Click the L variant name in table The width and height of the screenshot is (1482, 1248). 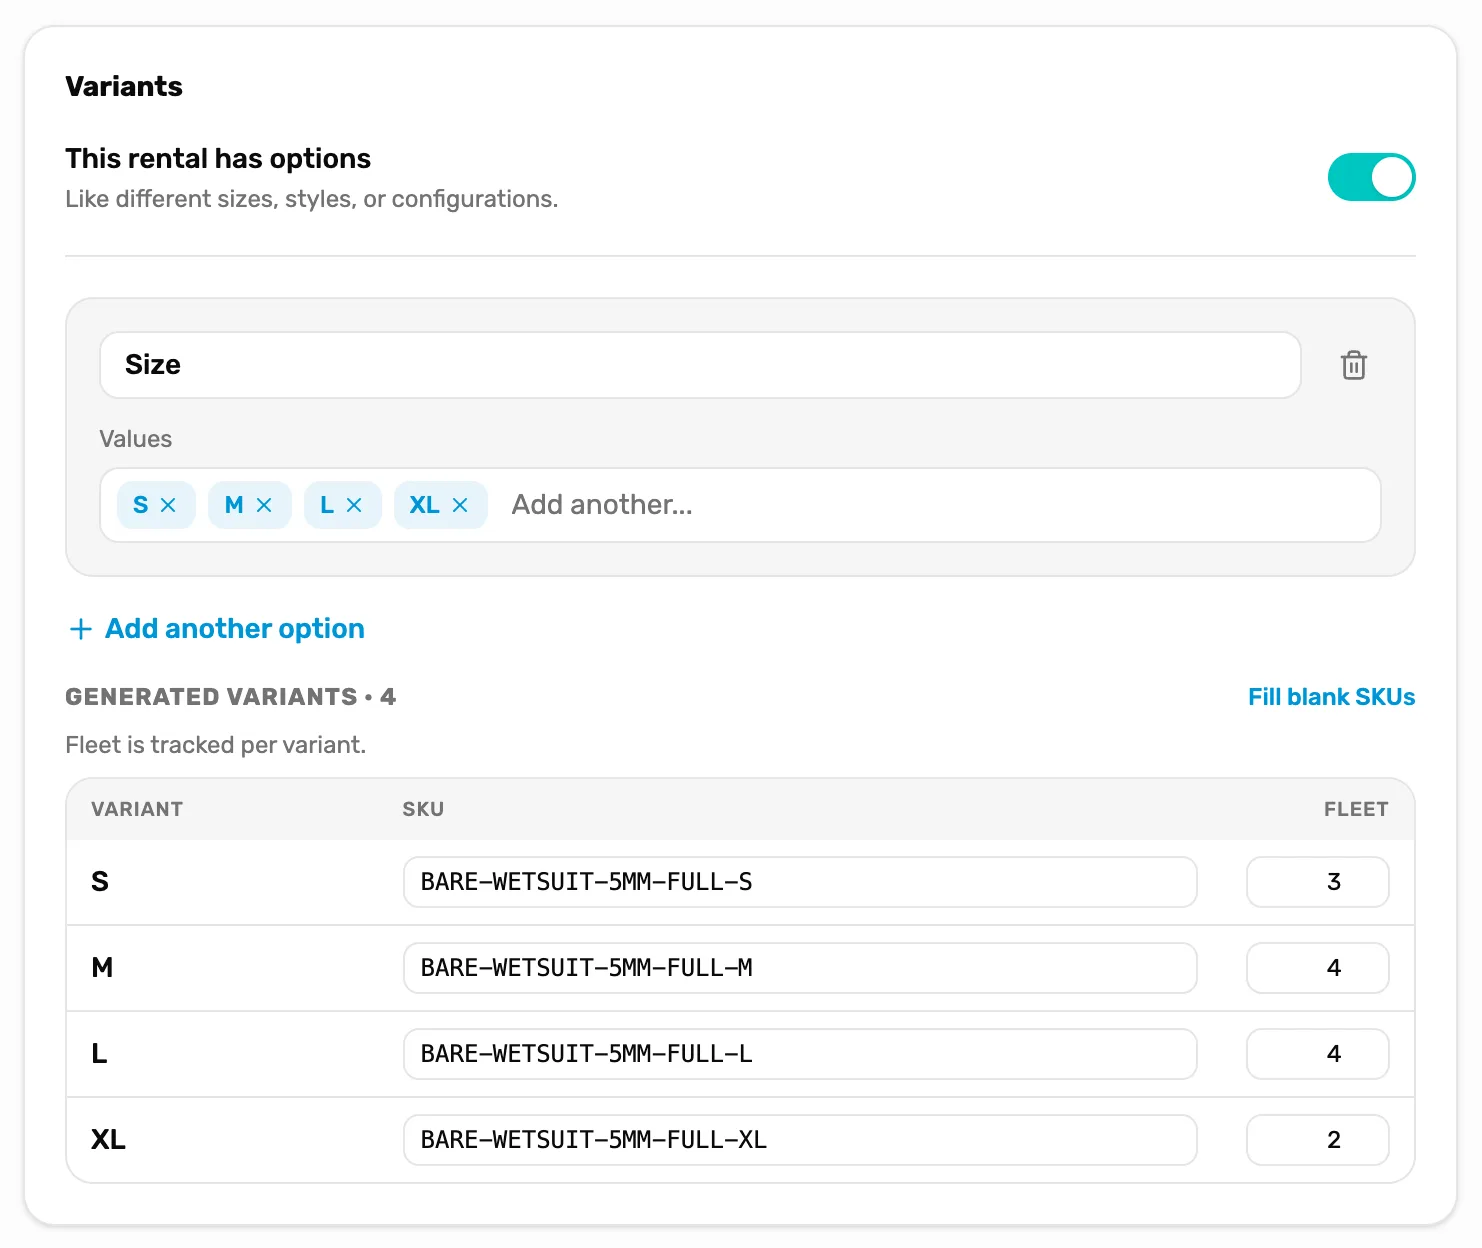point(99,1054)
